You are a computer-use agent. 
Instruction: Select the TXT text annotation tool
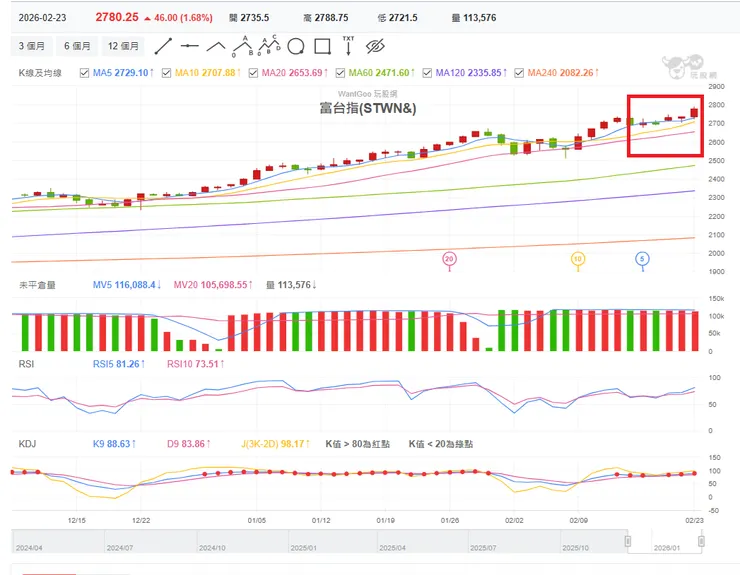coord(348,46)
